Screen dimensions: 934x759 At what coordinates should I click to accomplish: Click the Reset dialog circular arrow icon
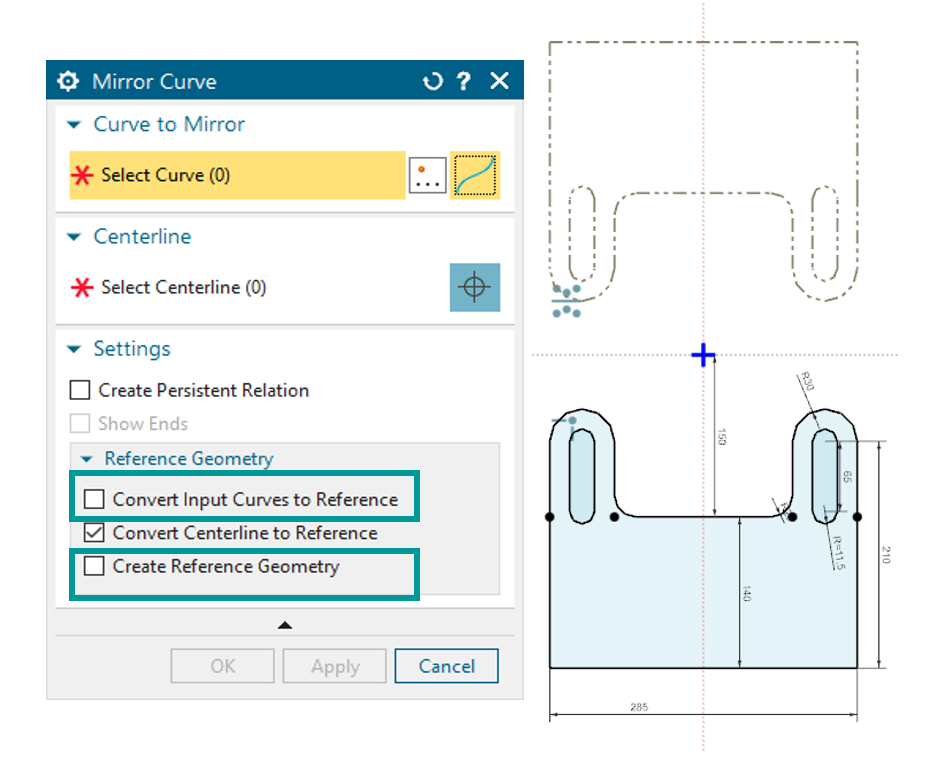pyautogui.click(x=432, y=81)
